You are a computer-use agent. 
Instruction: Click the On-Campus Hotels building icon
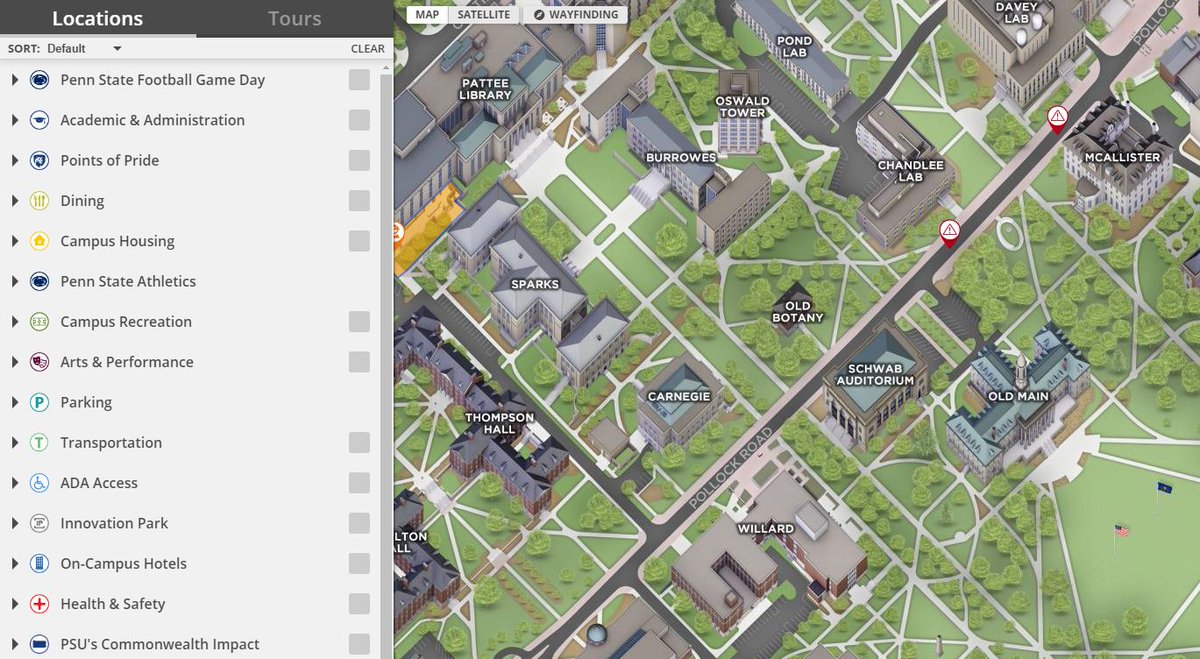40,564
